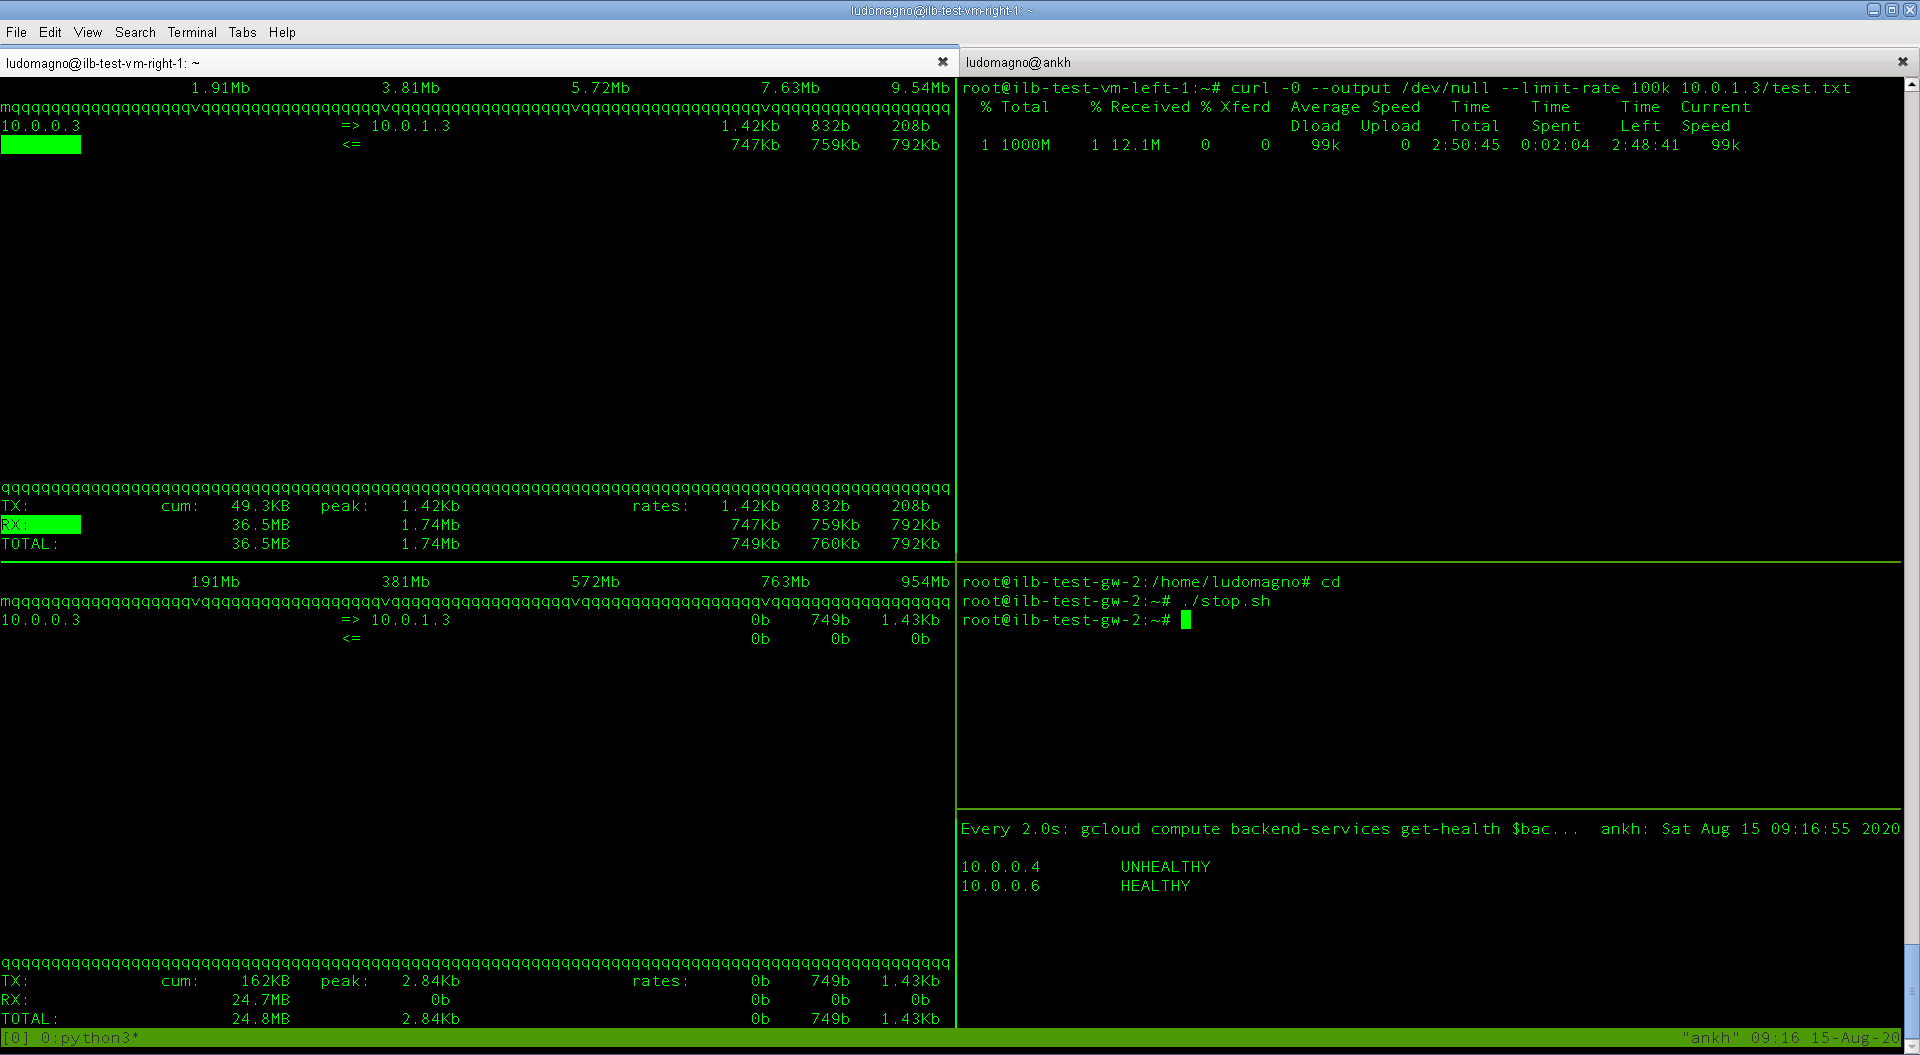Click the 10.0.0.4 backend address
Screen dimensions: 1920x1055
click(x=1000, y=867)
